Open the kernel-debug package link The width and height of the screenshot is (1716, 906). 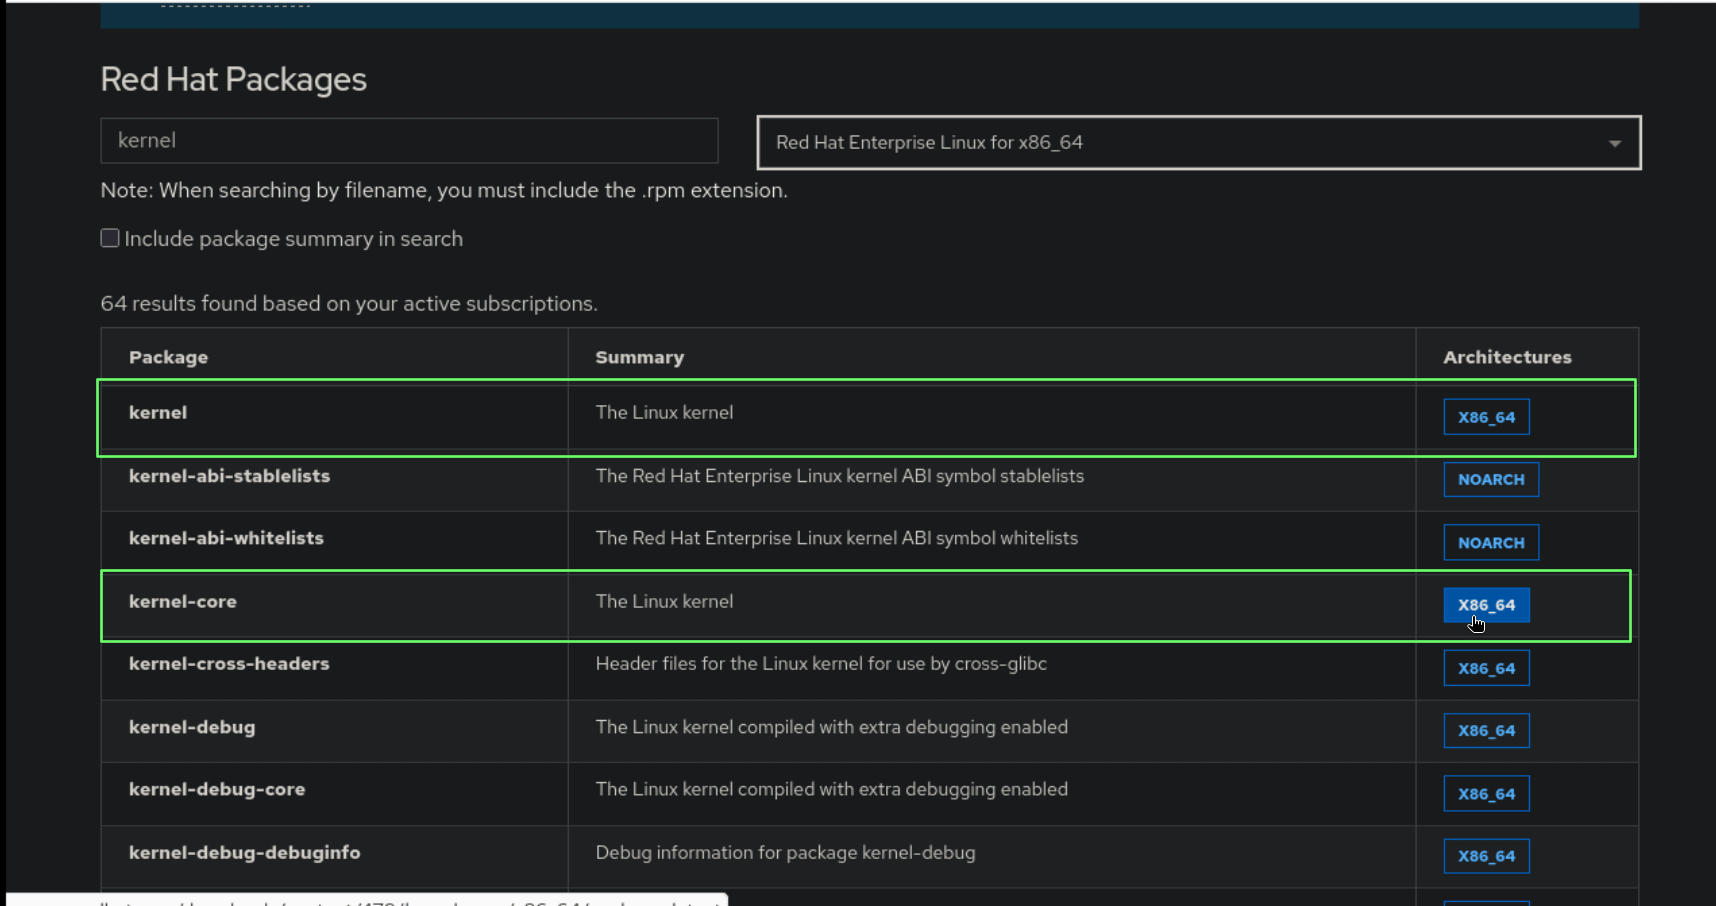[x=192, y=727]
